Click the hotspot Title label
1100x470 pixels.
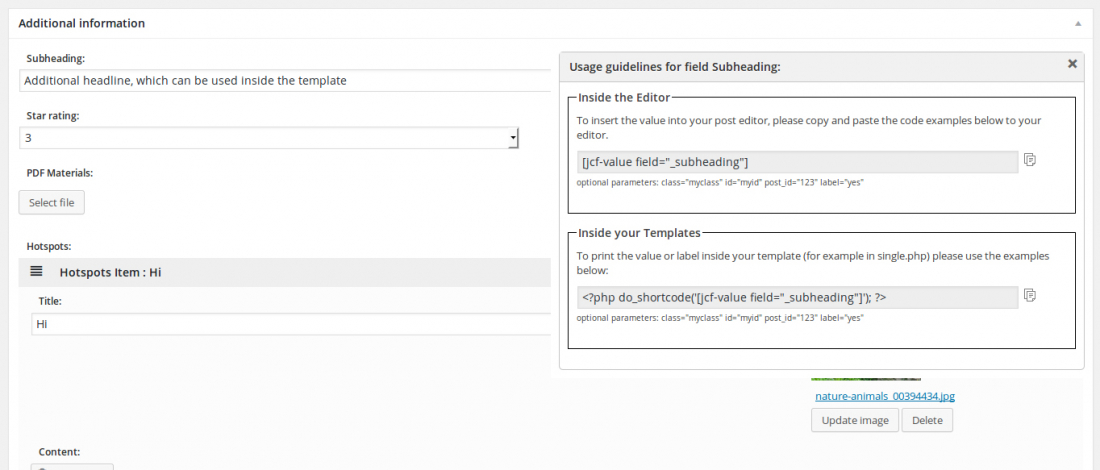(51, 301)
